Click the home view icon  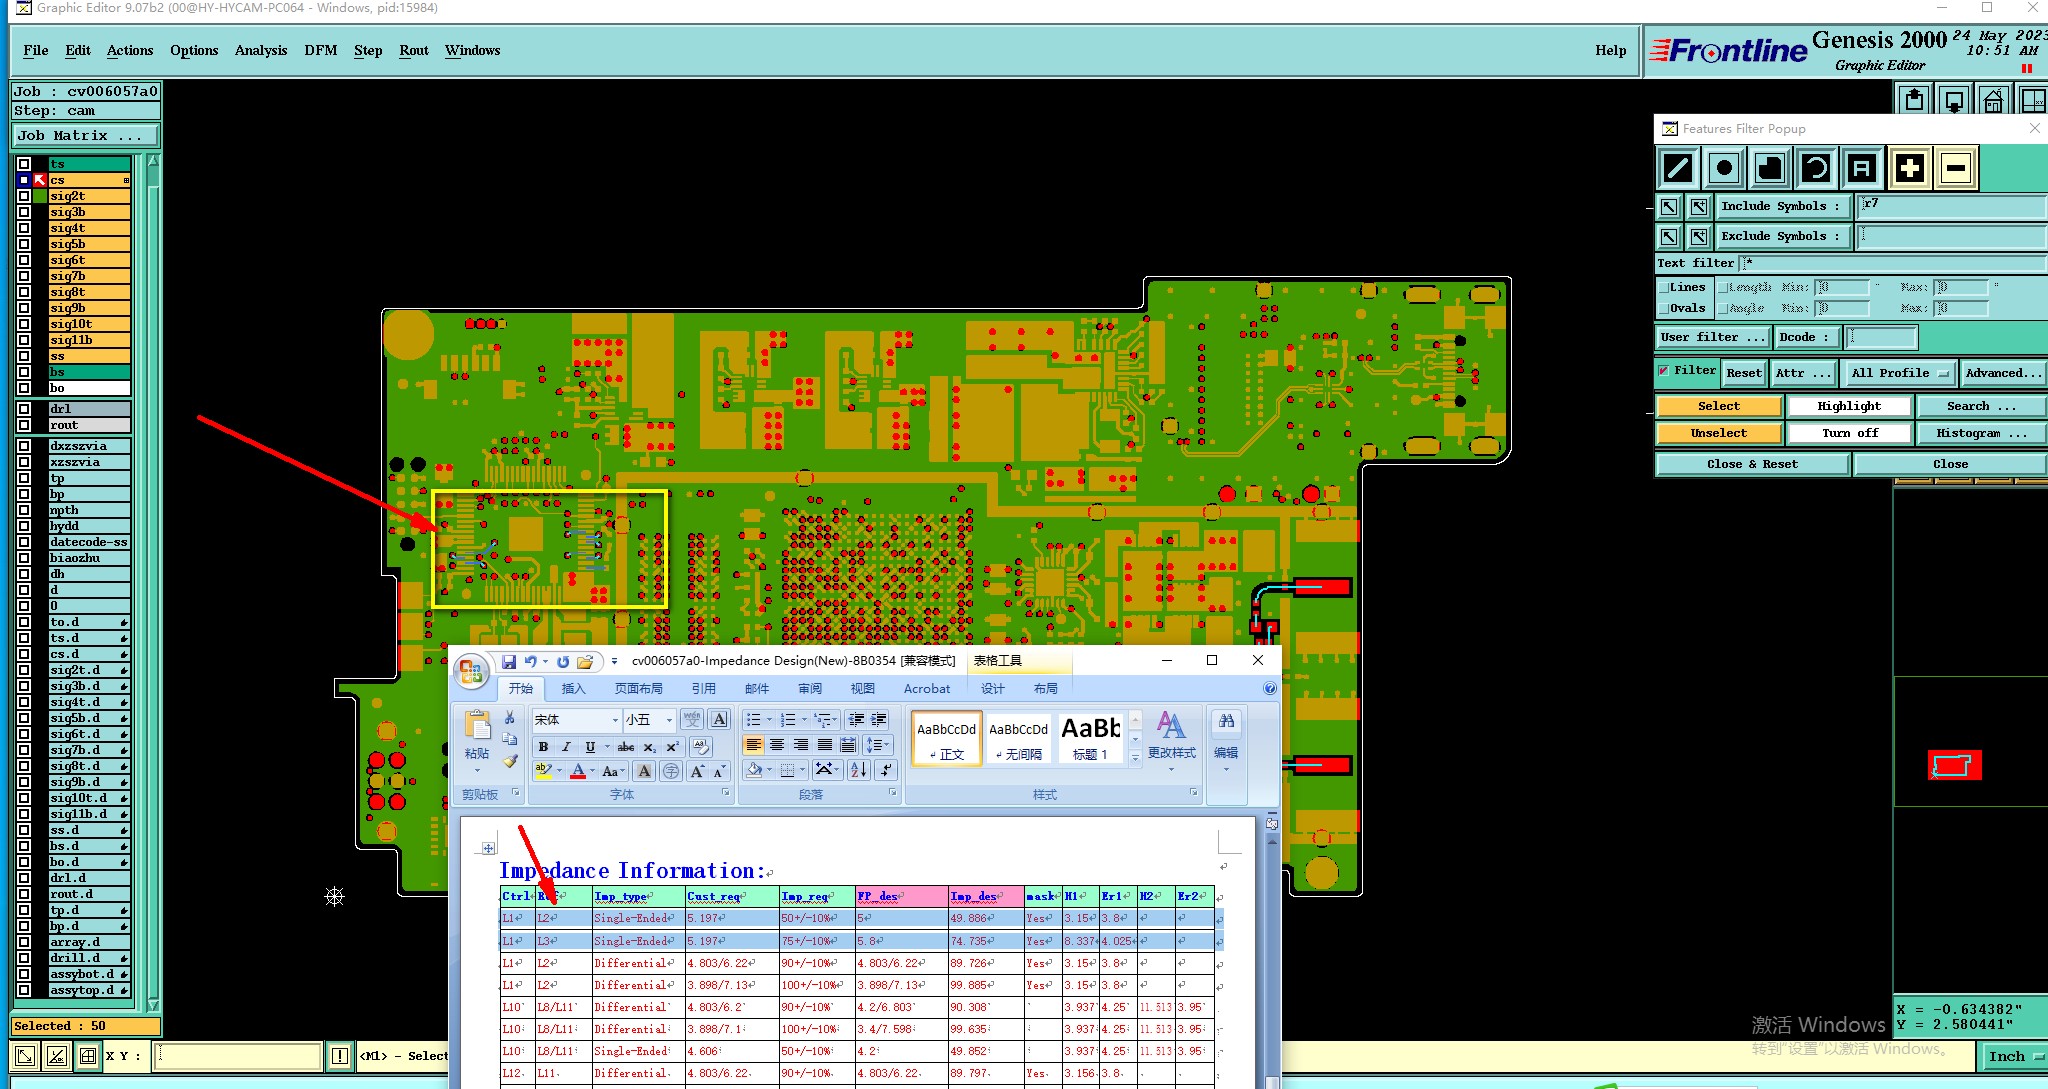(1993, 100)
